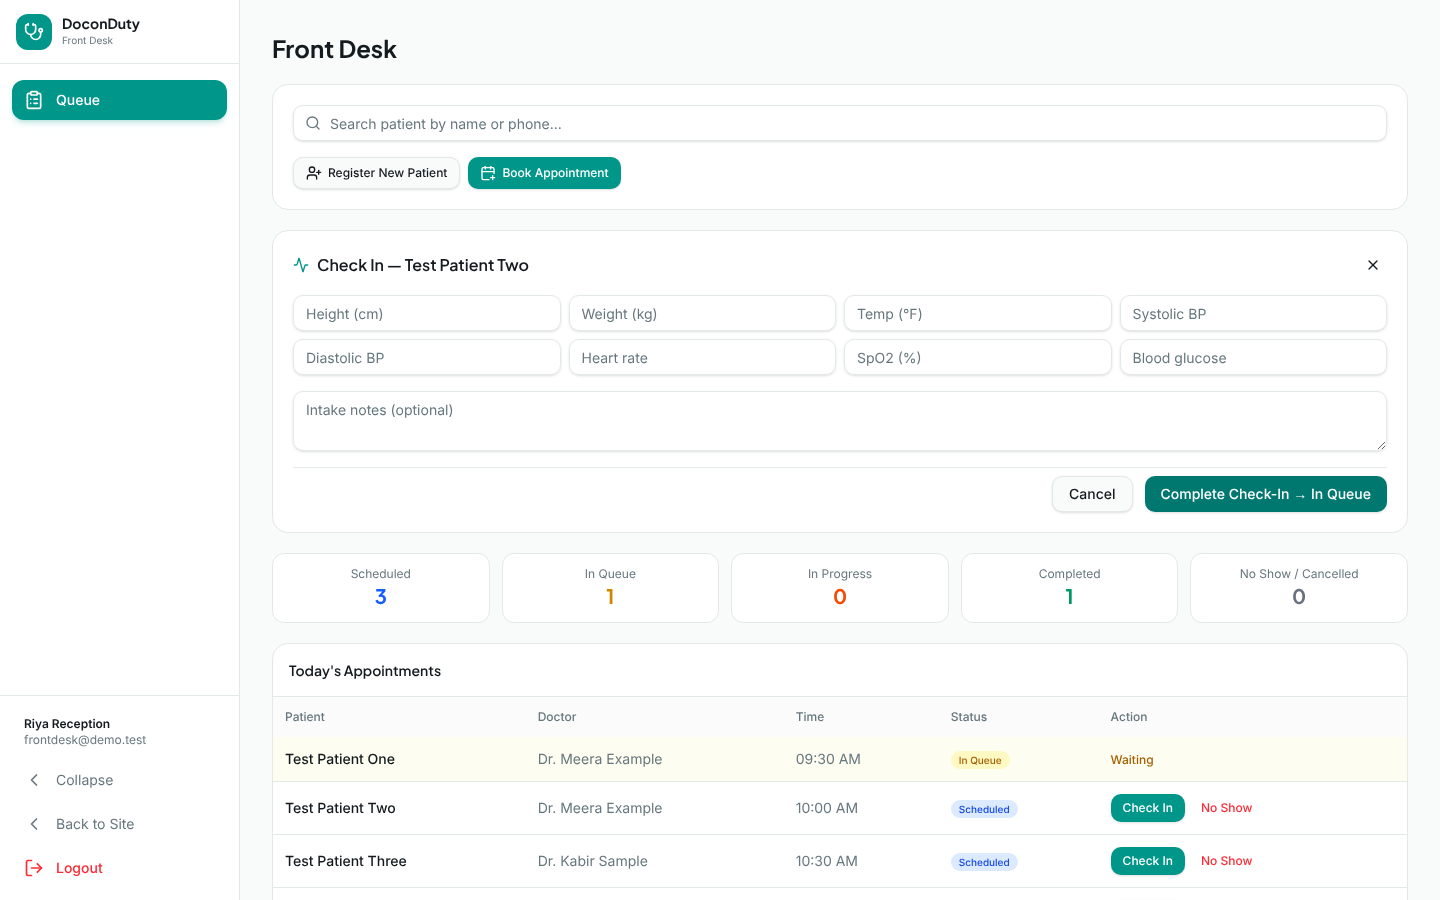Close the Check In panel with the X
This screenshot has width=1440, height=900.
pos(1373,265)
